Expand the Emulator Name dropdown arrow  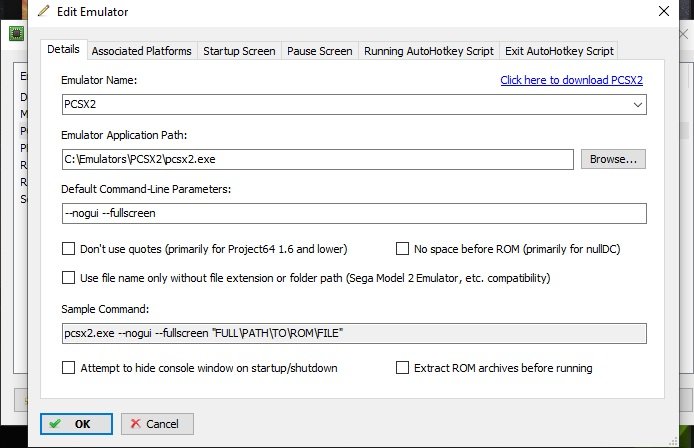(637, 104)
